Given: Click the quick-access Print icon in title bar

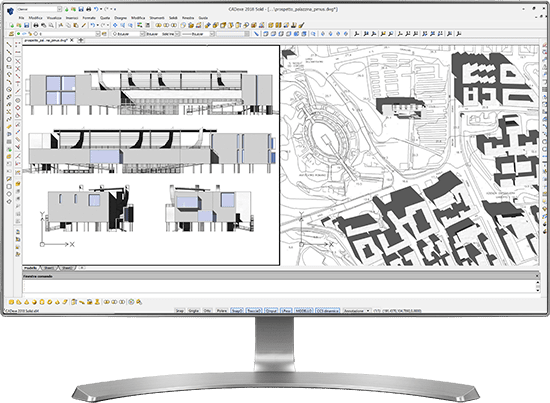Looking at the screenshot, I should tap(88, 9).
